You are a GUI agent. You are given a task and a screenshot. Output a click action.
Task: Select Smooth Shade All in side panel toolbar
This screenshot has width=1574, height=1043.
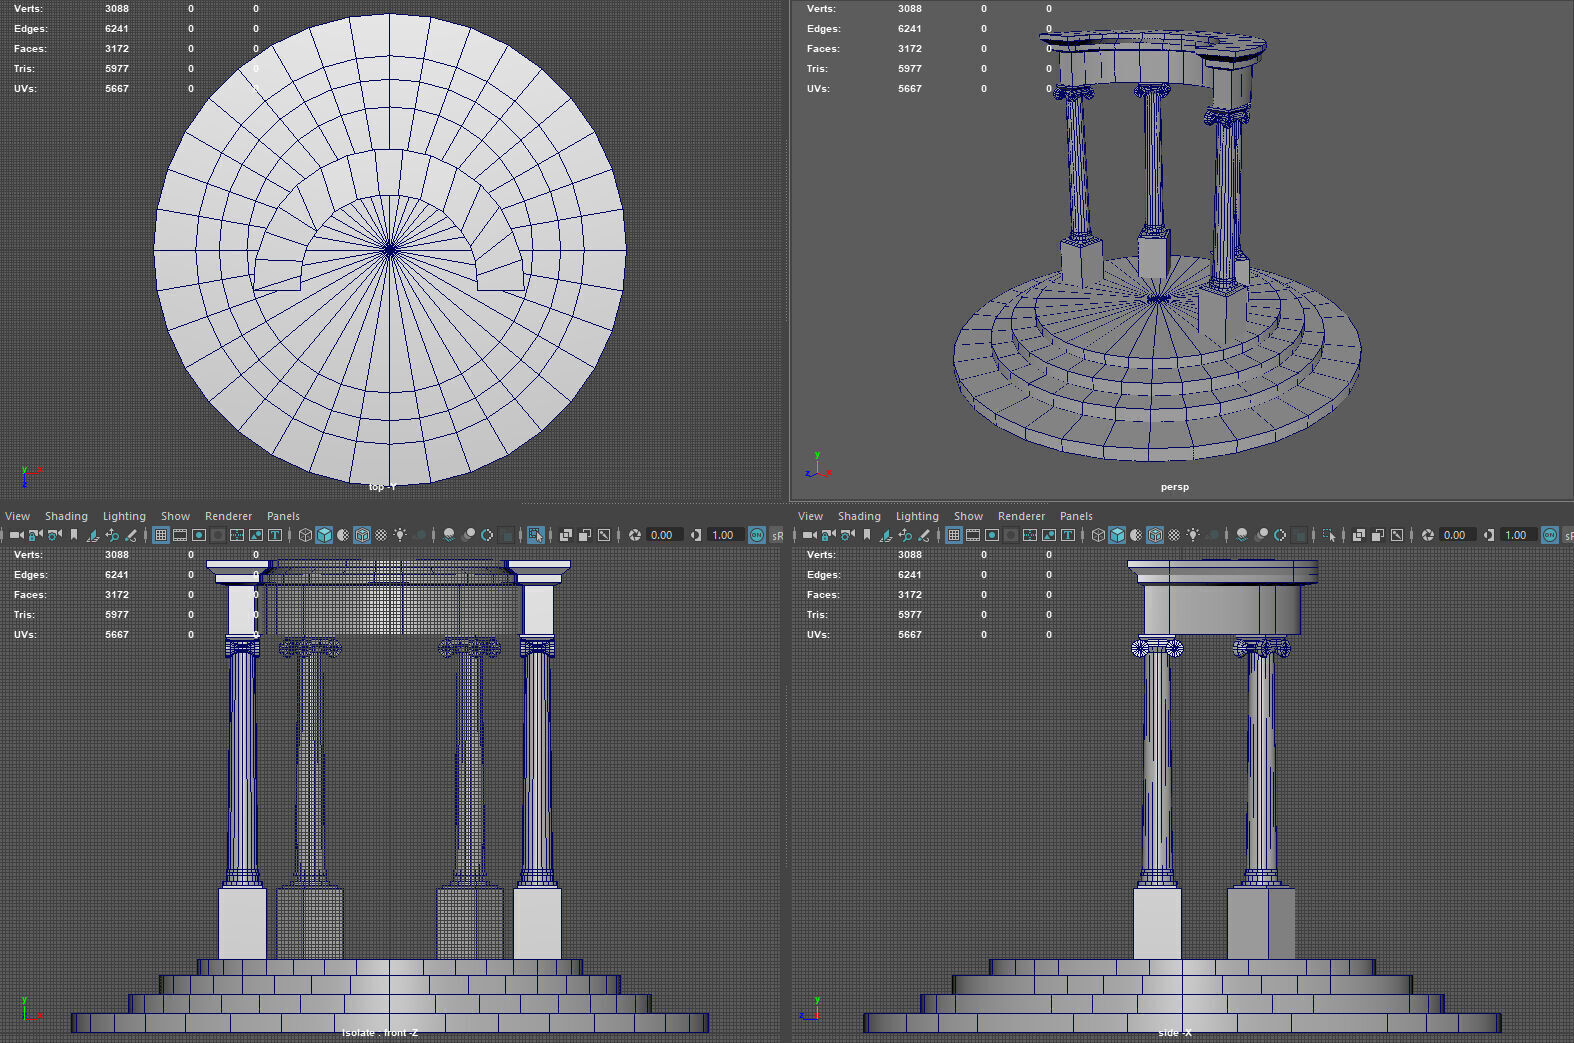[x=1117, y=535]
